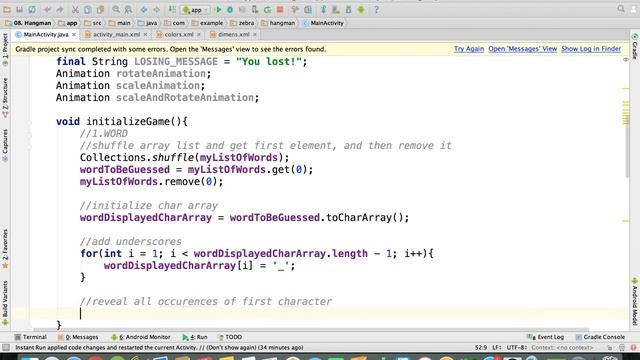Select the app breadcrumb folder
The height and width of the screenshot is (360, 640).
click(67, 23)
